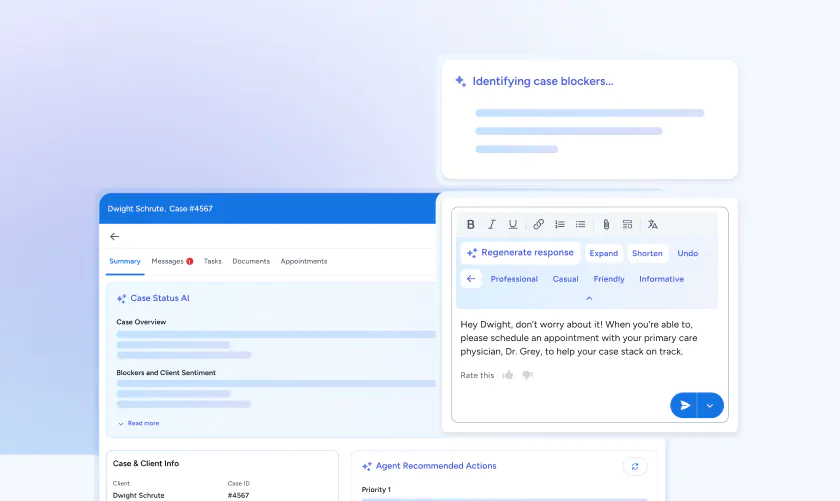Switch to the Tasks tab
This screenshot has width=840, height=501.
tap(212, 261)
